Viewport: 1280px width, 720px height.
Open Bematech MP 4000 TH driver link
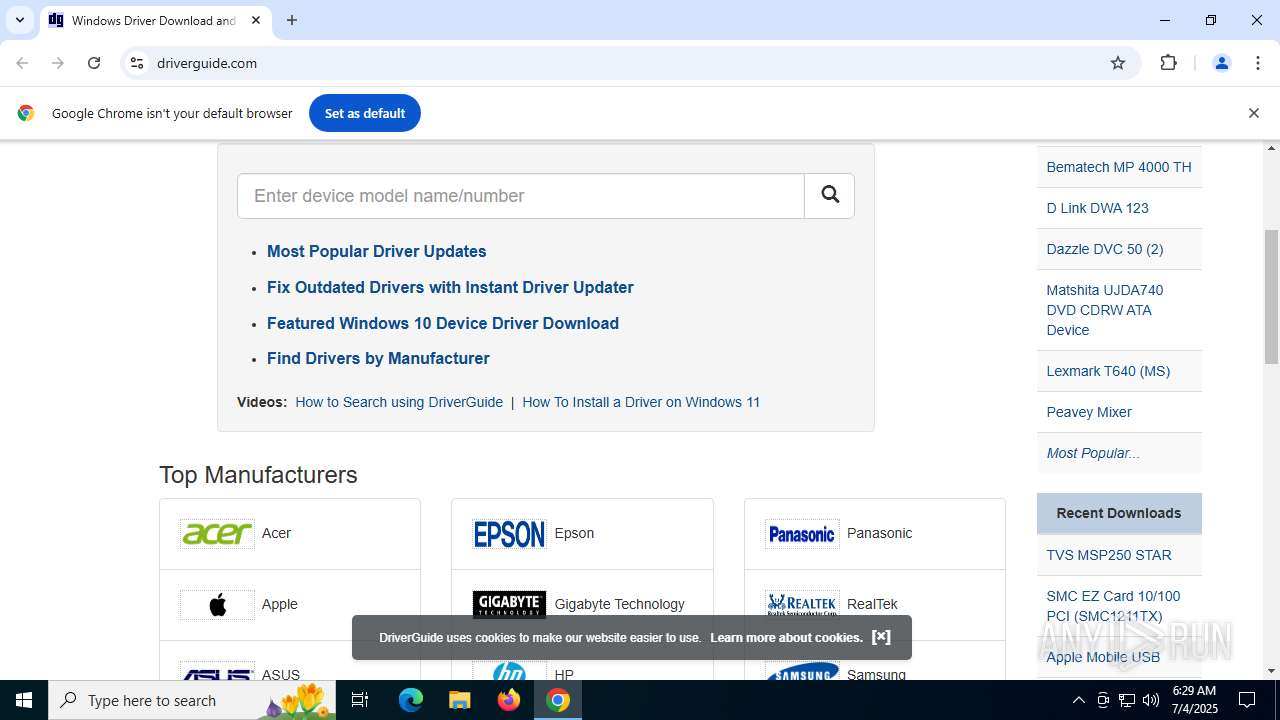(1119, 167)
